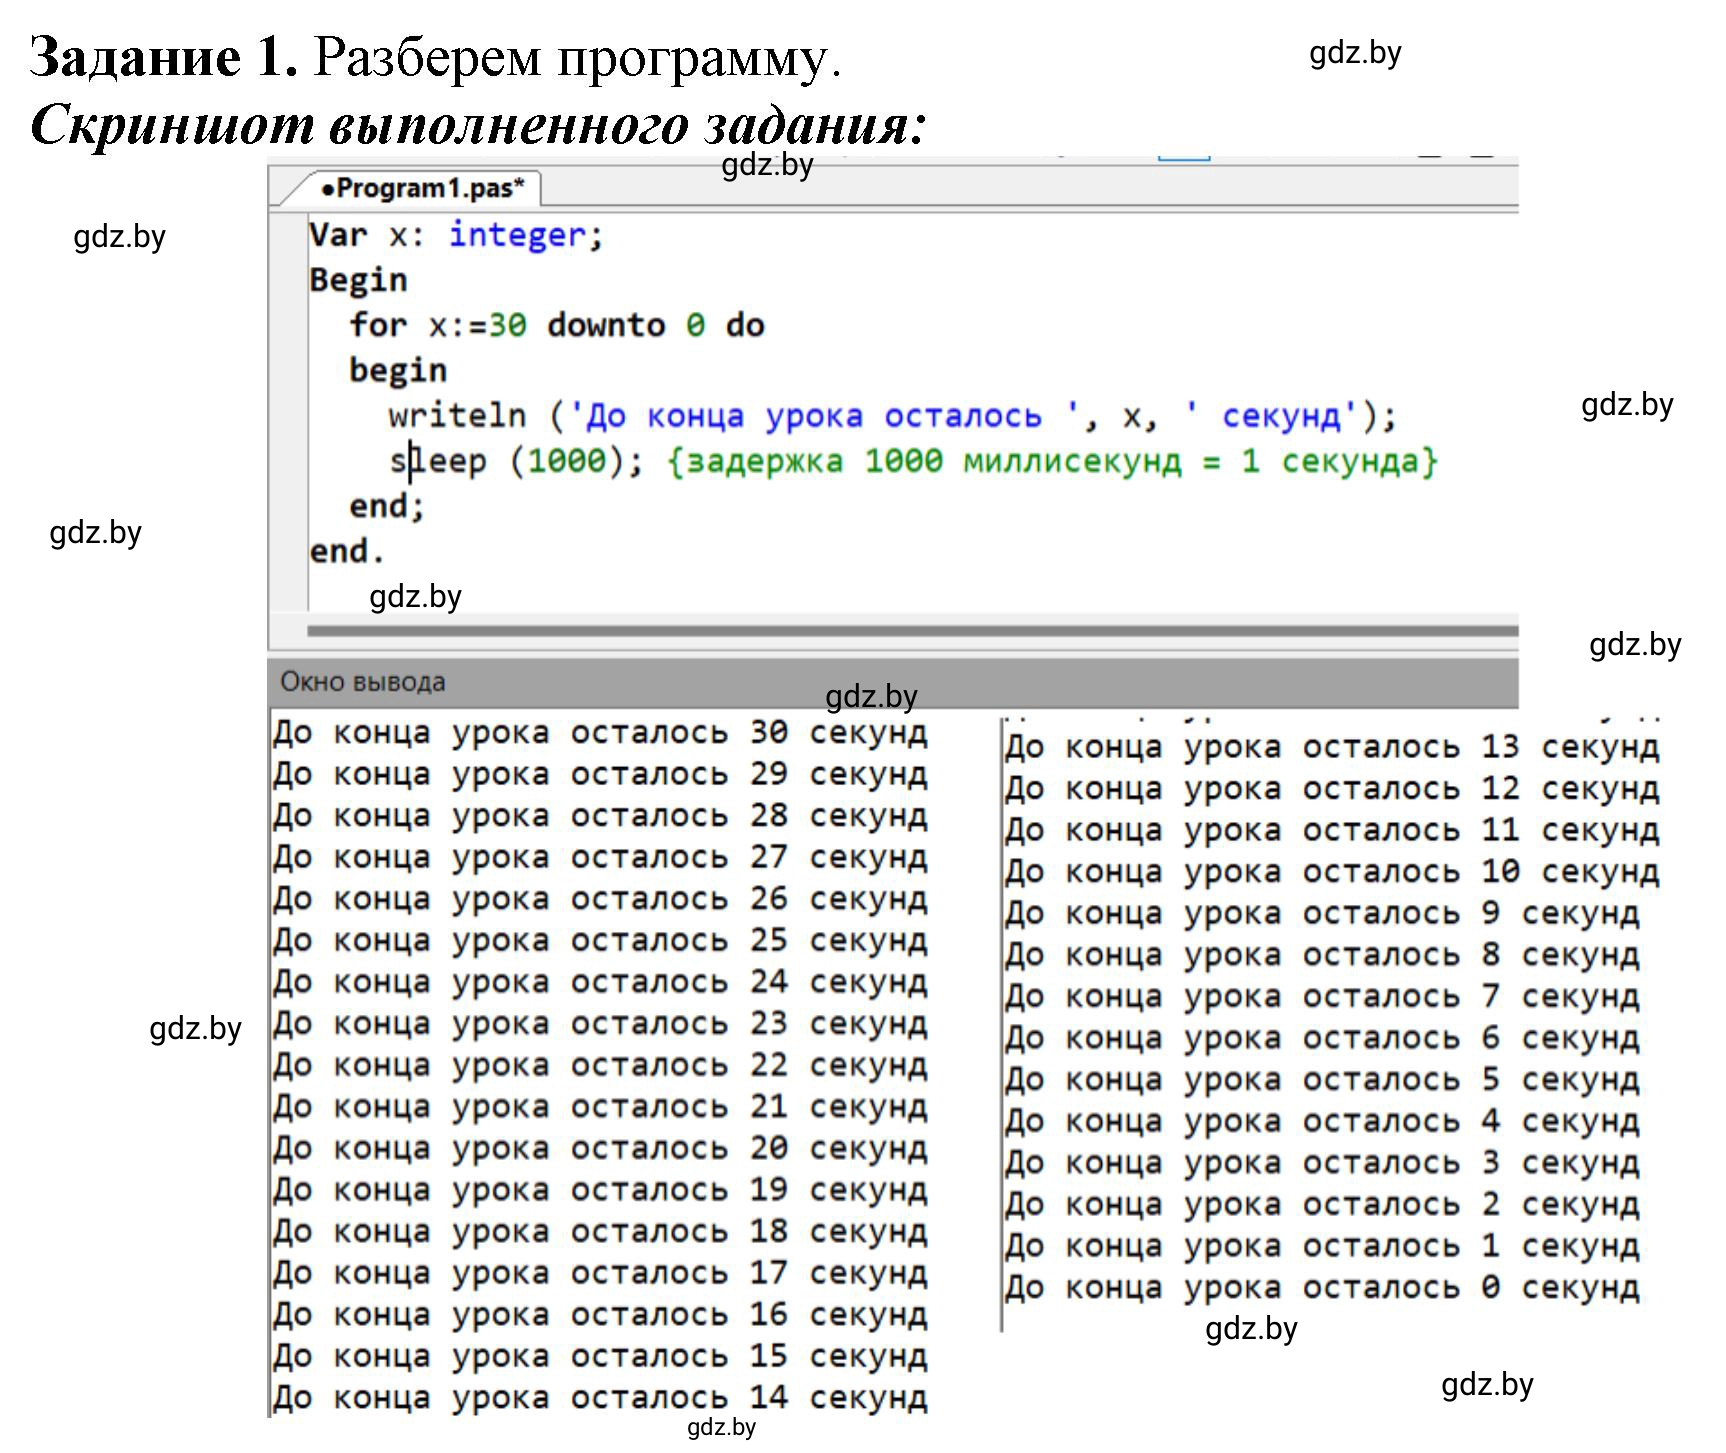This screenshot has width=1726, height=1453.
Task: Click the lowercase 'begin' keyword line
Action: coord(398,370)
